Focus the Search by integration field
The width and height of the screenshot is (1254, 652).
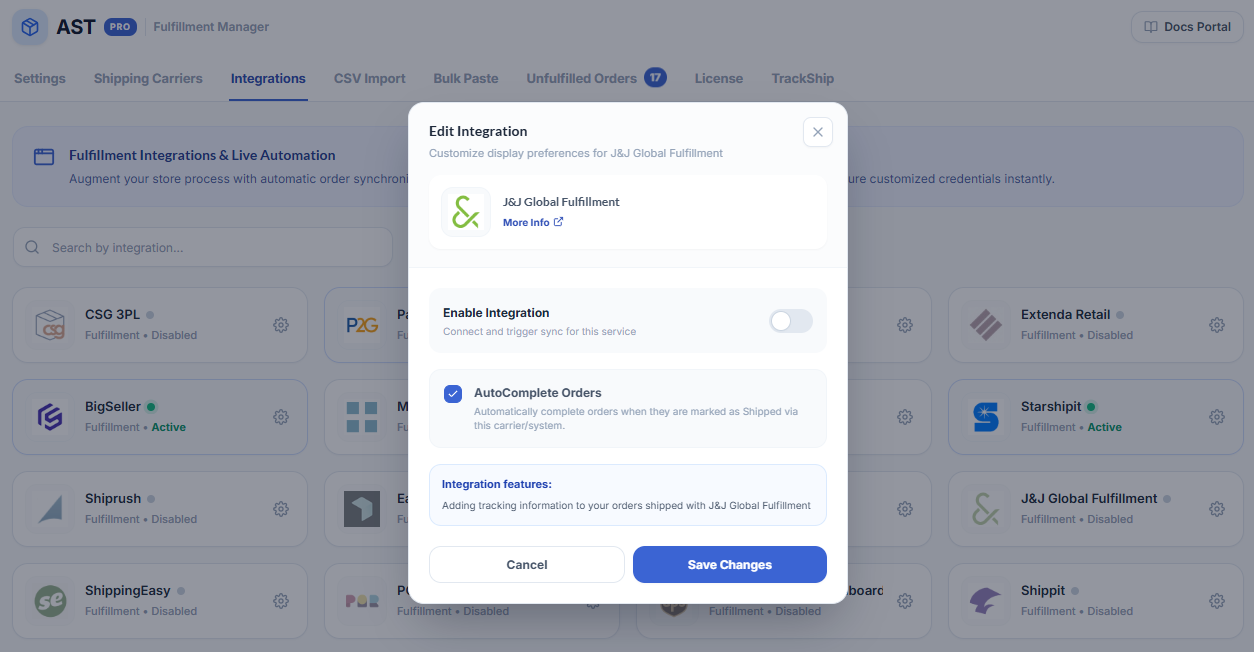203,247
